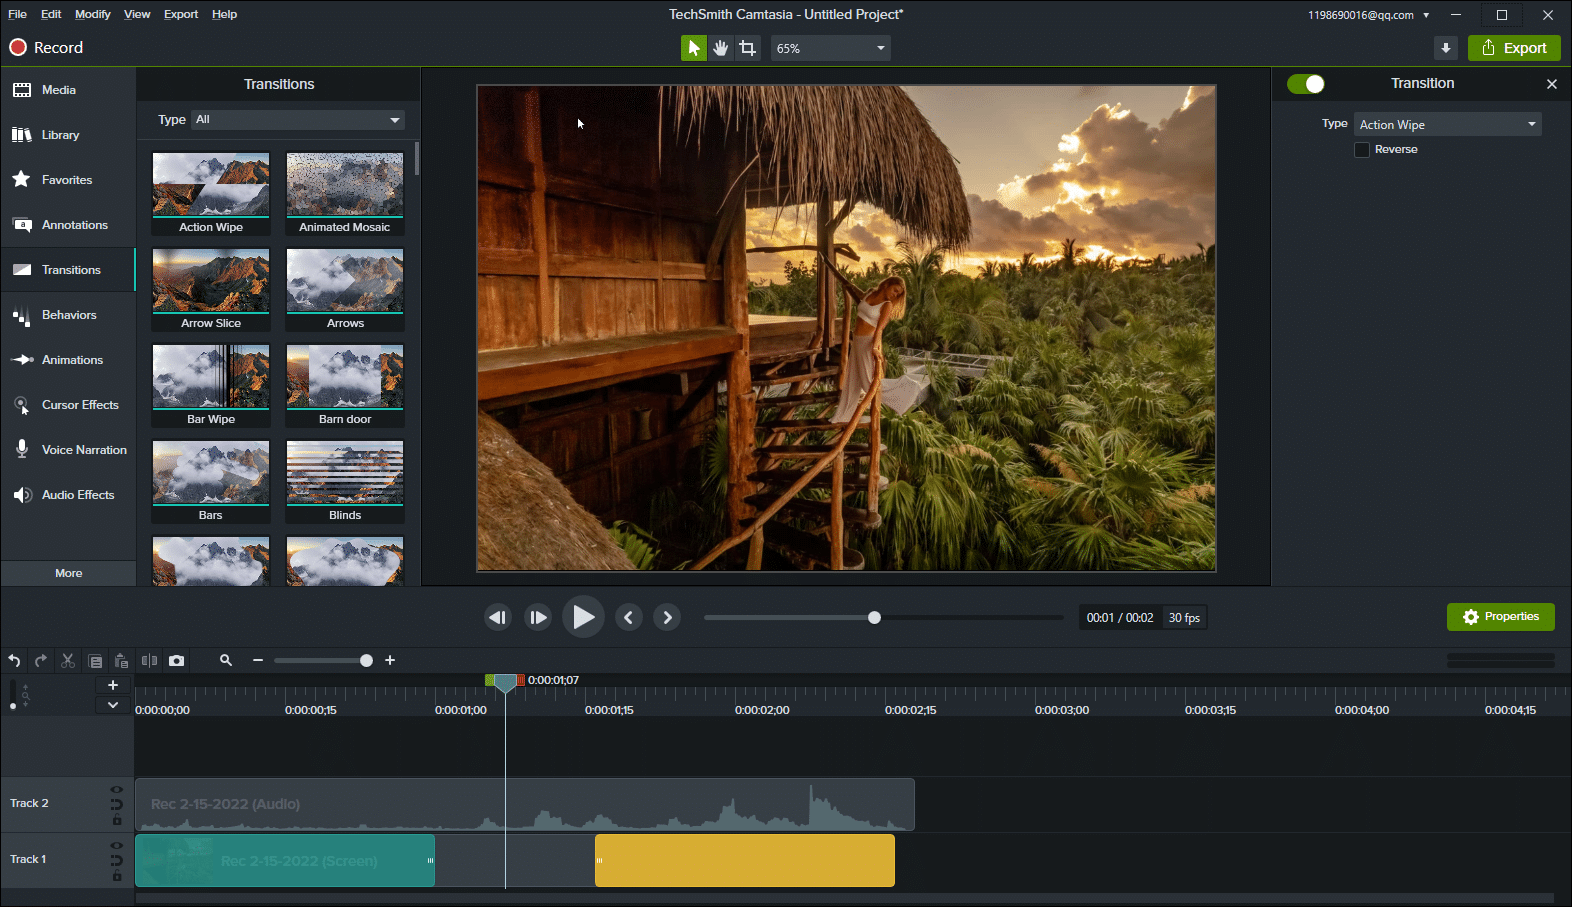Toggle Track 2 visibility eye icon
The height and width of the screenshot is (907, 1572).
point(116,790)
